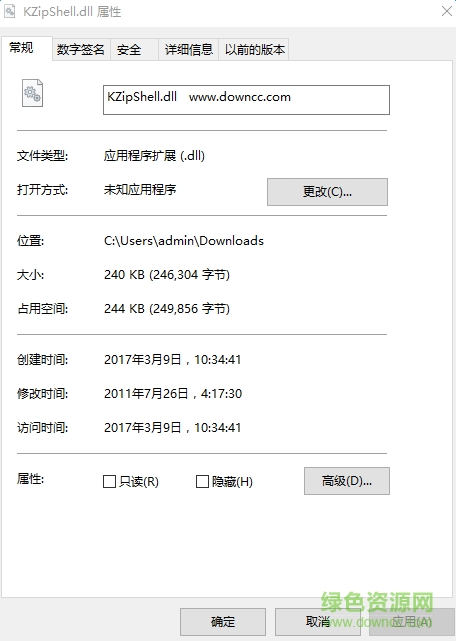The height and width of the screenshot is (641, 456).
Task: Click the 更改(C)... button
Action: coord(327,192)
